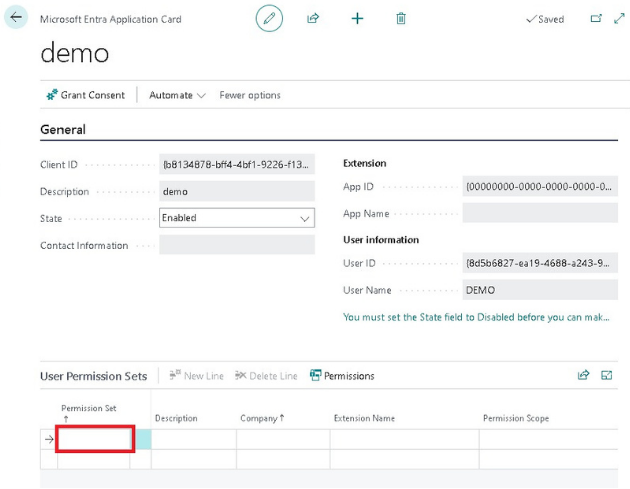Screen dimensions: 630x489
Task: Click the Extension Name column header
Action: tap(364, 418)
